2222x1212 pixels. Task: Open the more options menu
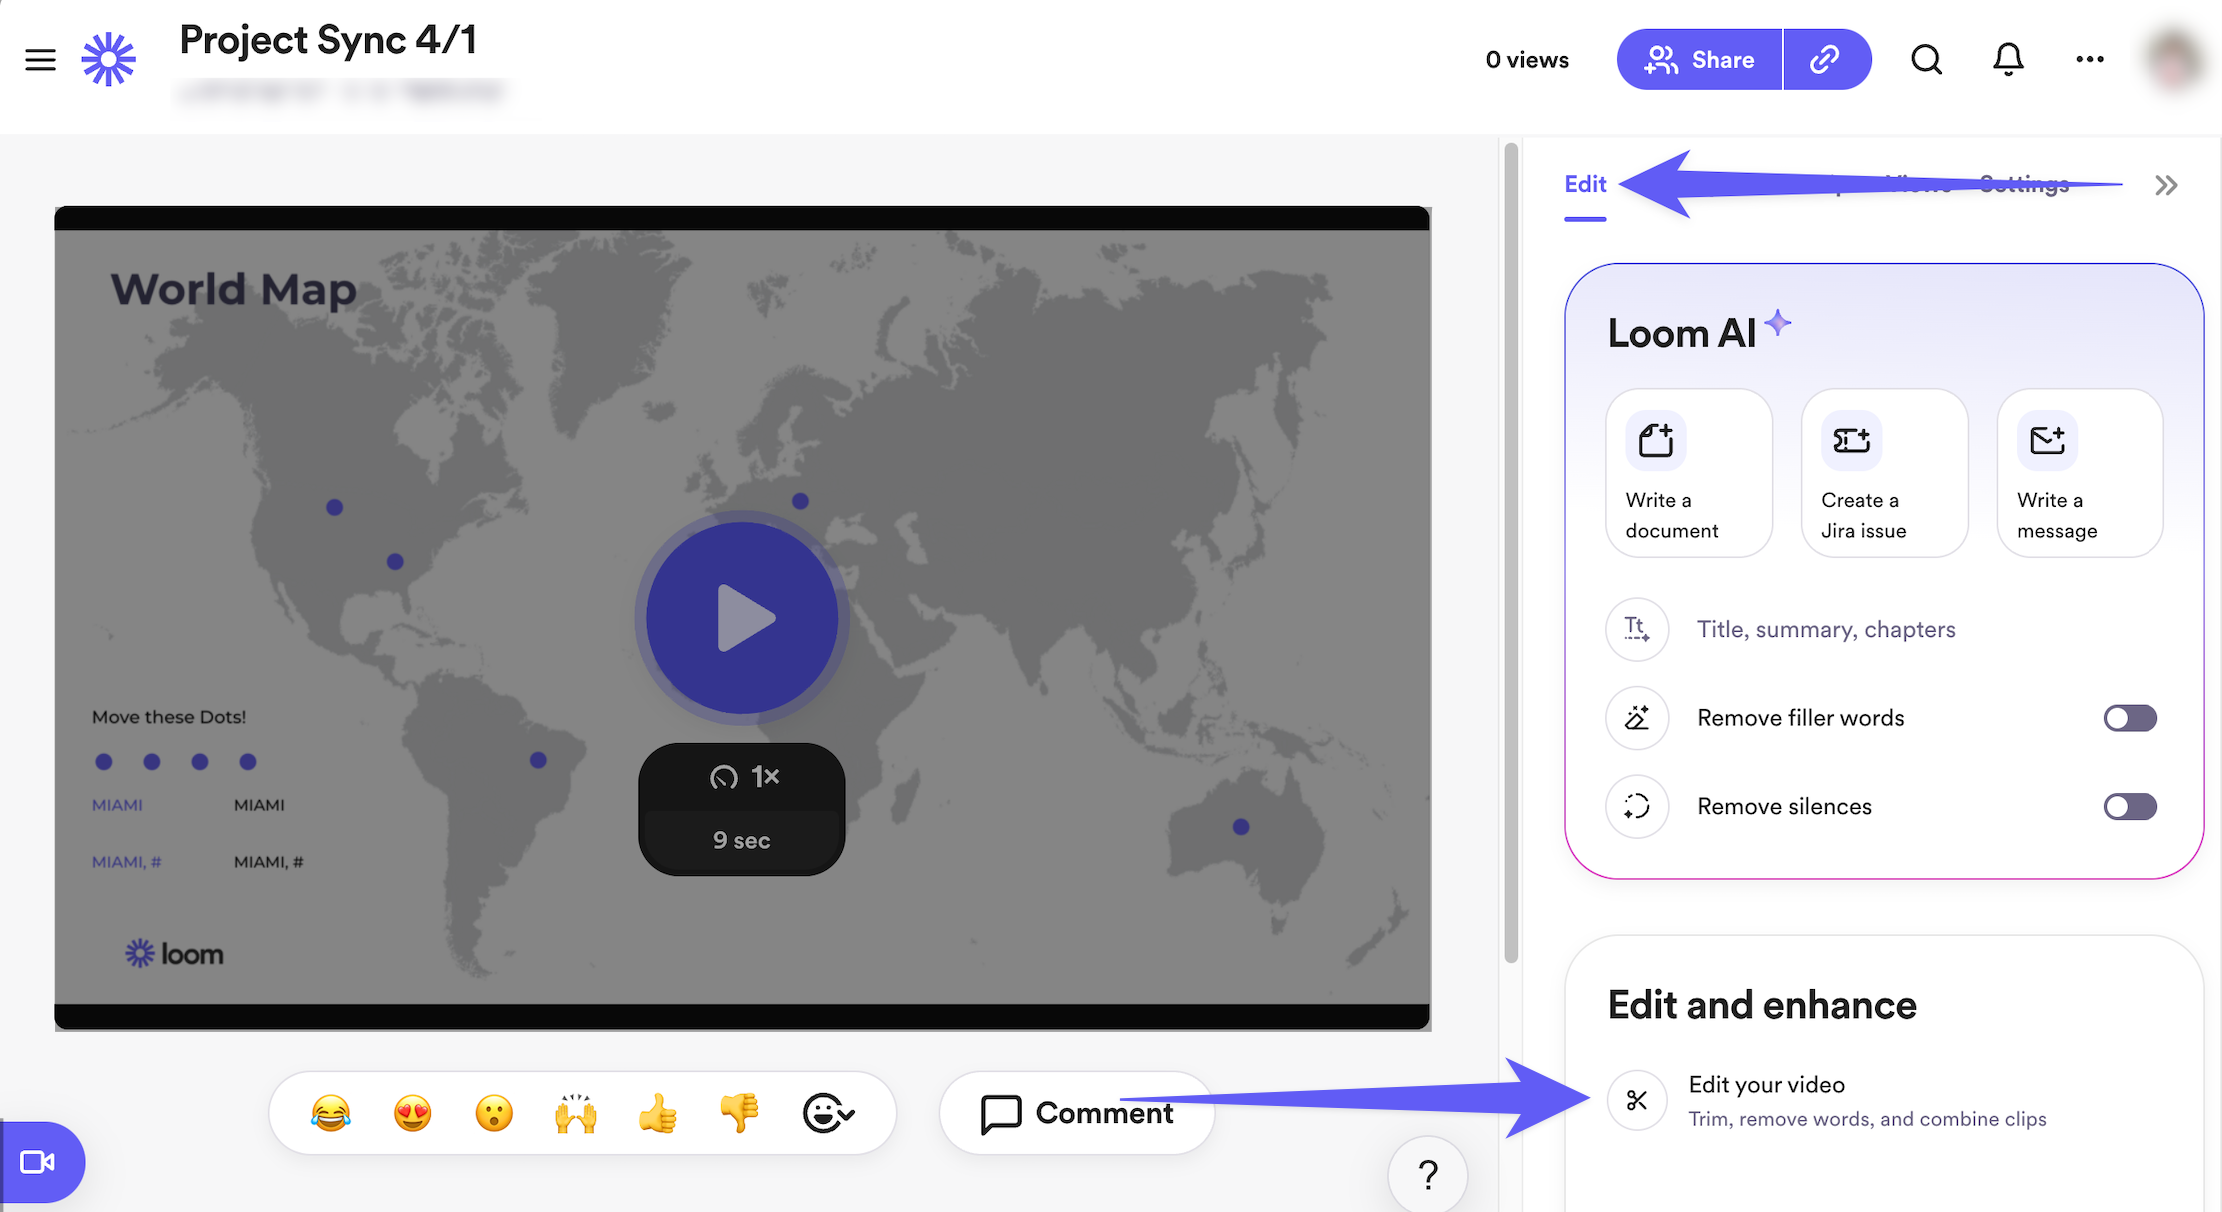(x=2089, y=59)
